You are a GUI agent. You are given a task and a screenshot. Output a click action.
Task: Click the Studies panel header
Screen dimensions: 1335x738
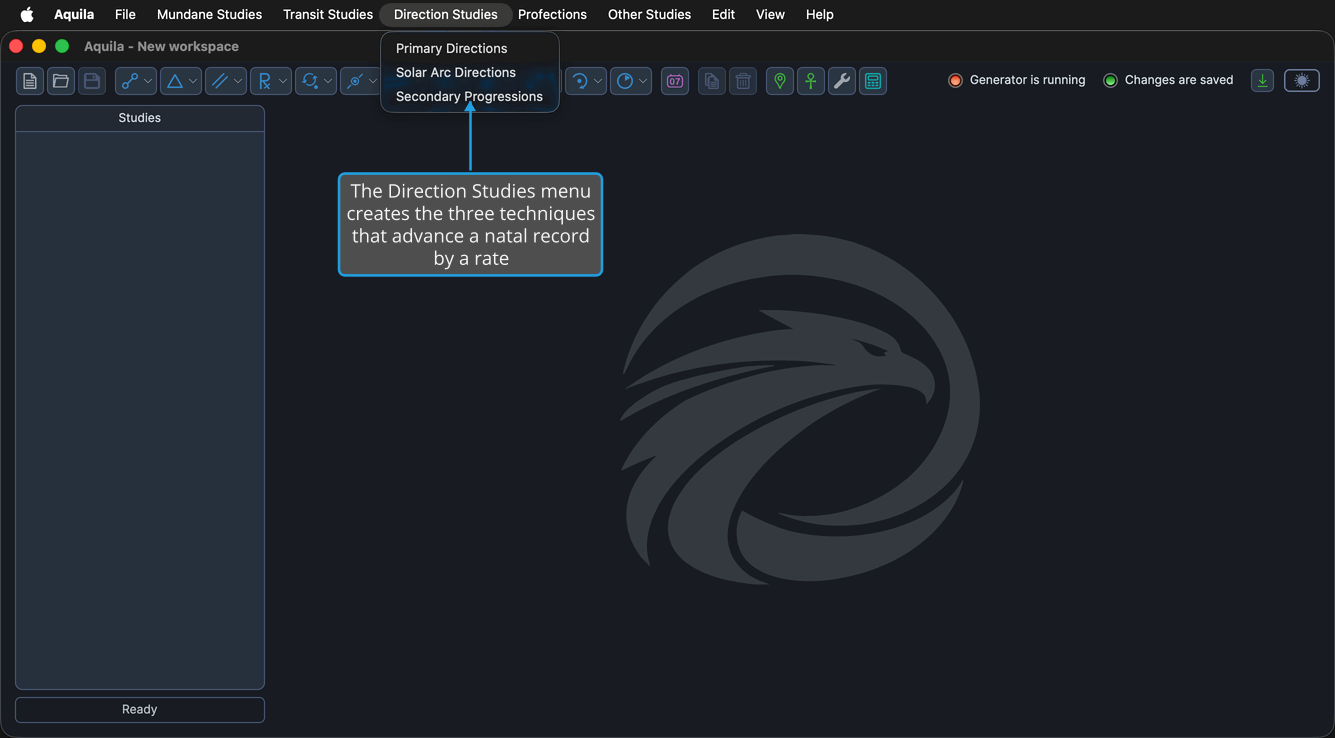(x=140, y=118)
